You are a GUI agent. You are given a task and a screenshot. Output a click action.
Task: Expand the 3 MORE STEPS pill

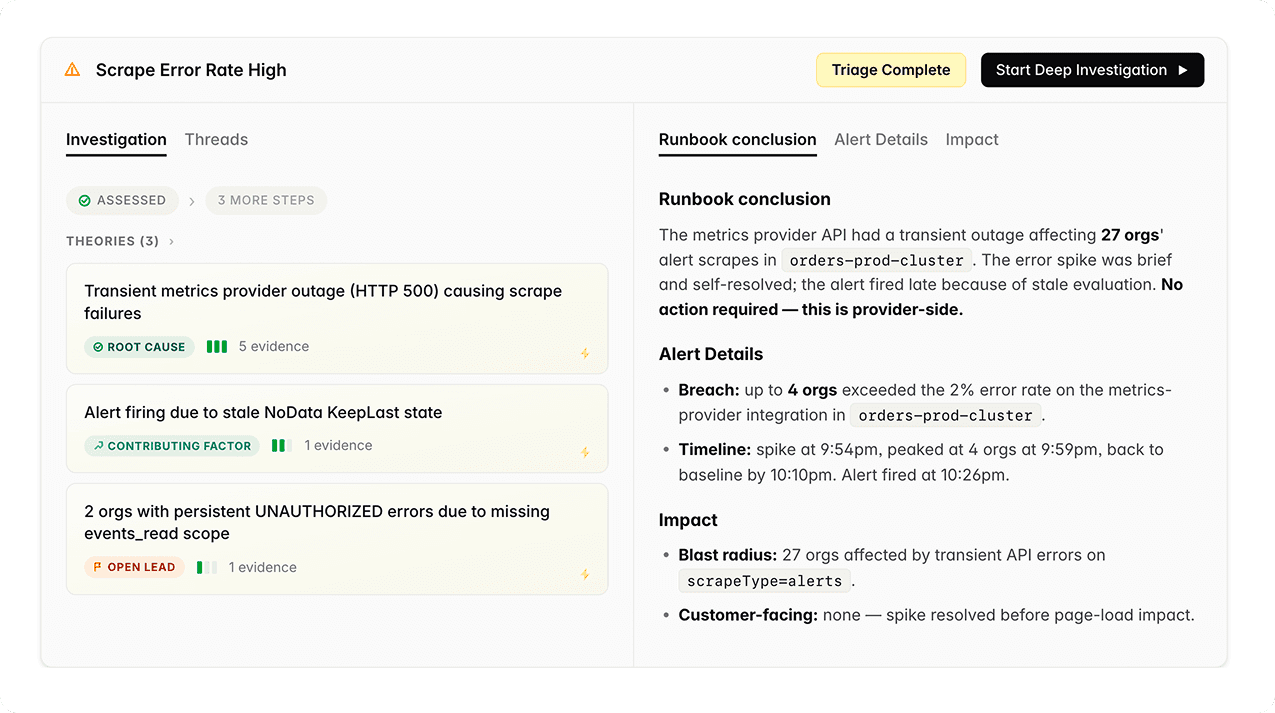point(266,200)
